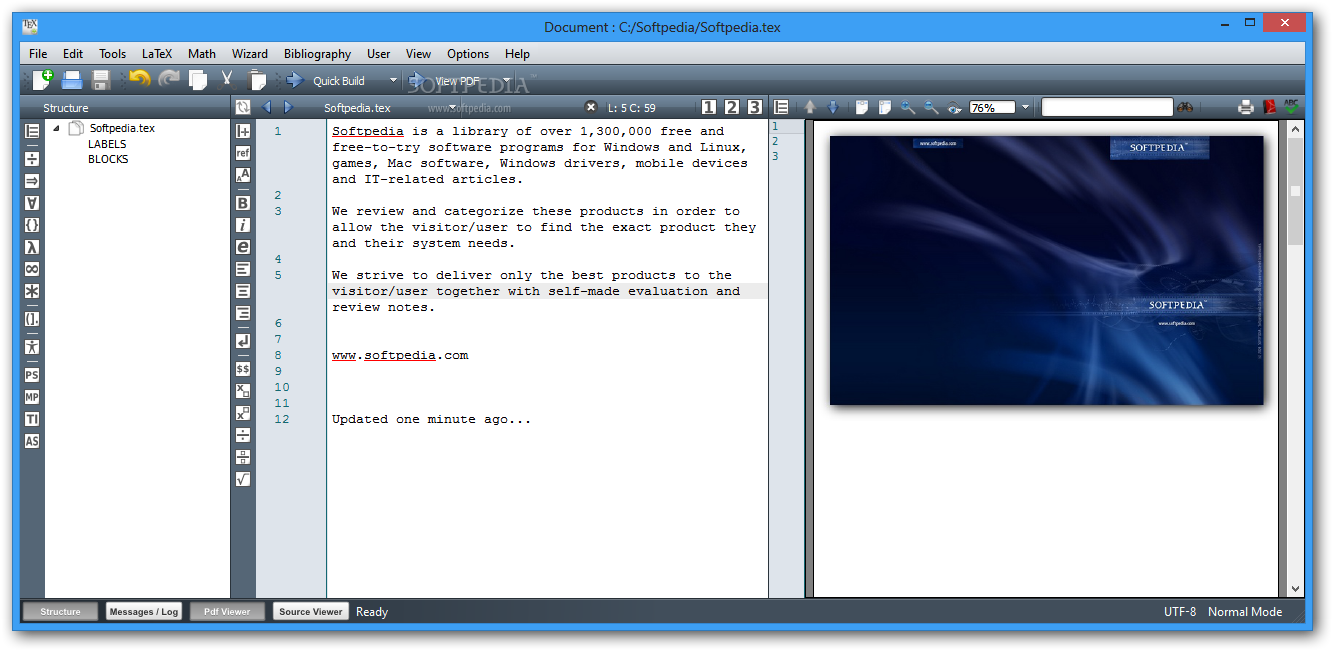Go to previous document with left arrow

tap(266, 107)
